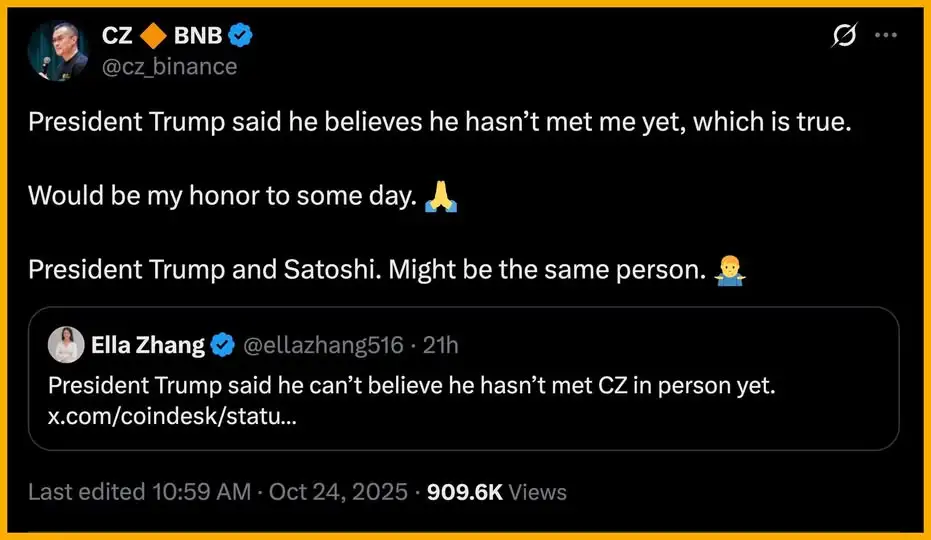The image size is (931, 540).
Task: Click the orange diamond icon in name
Action: [x=153, y=37]
